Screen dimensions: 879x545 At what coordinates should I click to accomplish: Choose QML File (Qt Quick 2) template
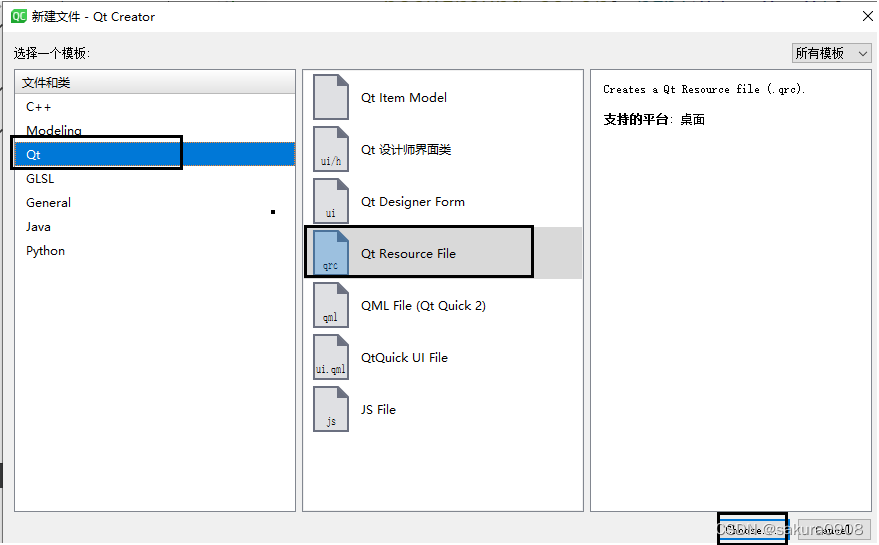443,305
